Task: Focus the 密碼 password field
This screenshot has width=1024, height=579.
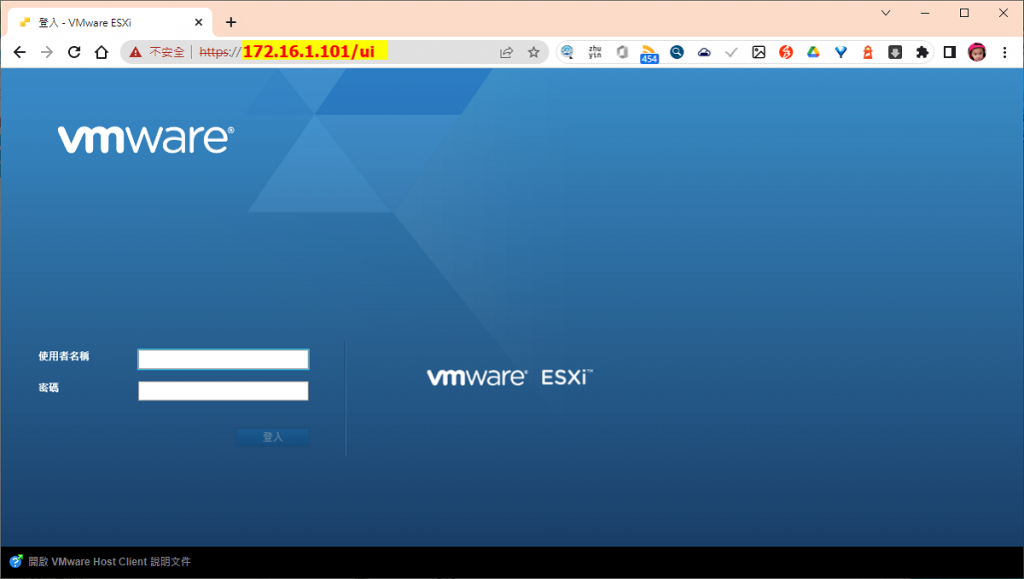Action: point(223,390)
